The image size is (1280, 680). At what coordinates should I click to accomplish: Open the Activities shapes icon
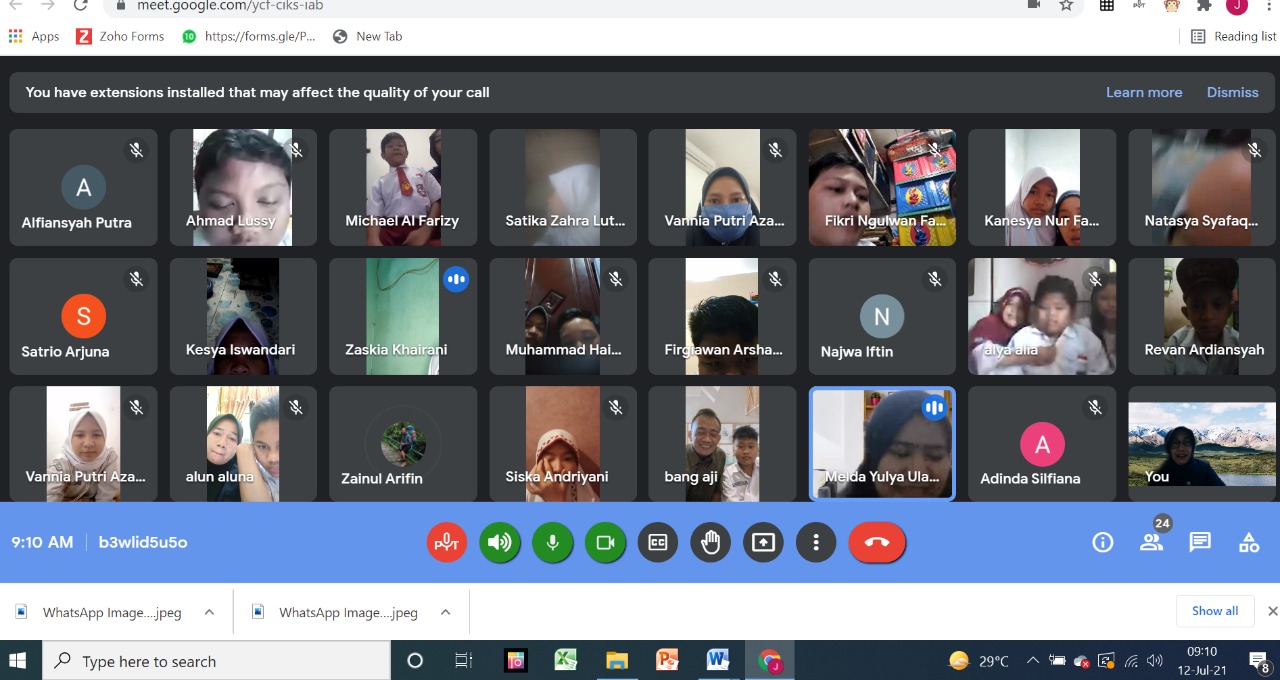pos(1248,543)
